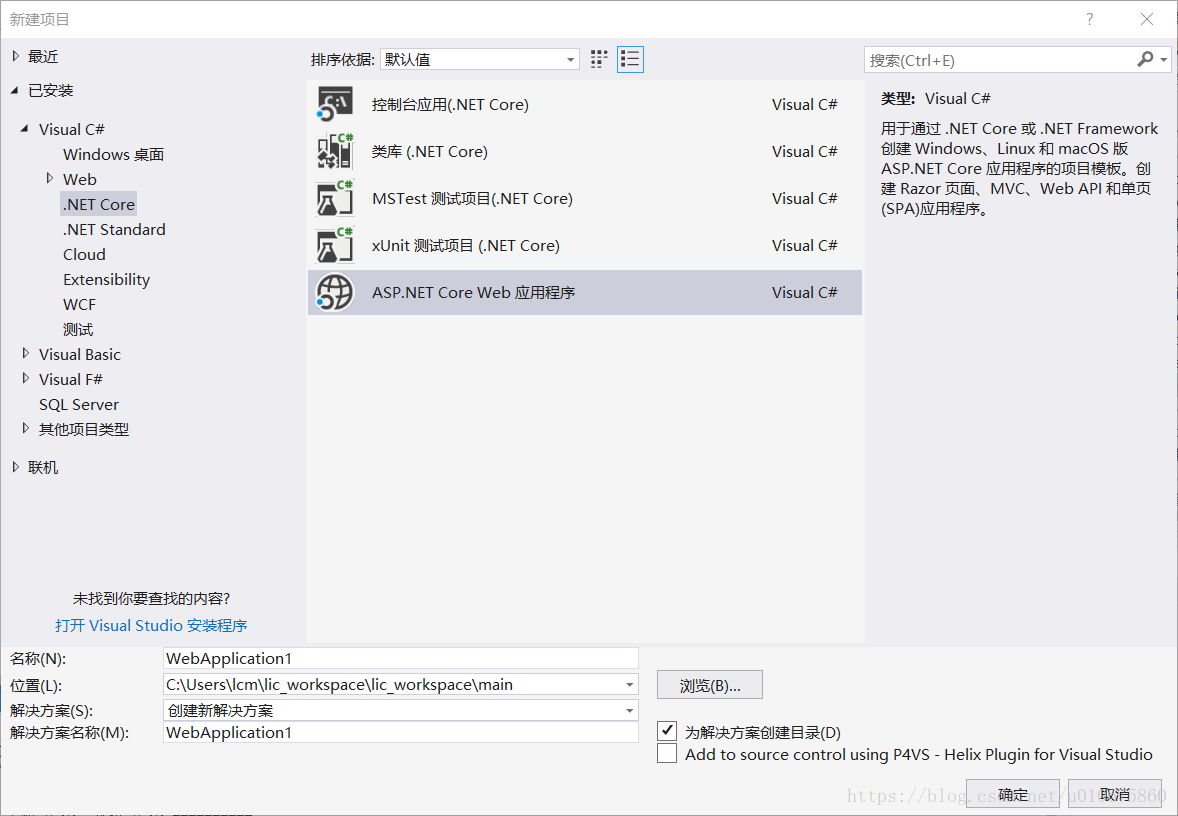
Task: Expand the Visual Basic node
Action: (x=26, y=354)
